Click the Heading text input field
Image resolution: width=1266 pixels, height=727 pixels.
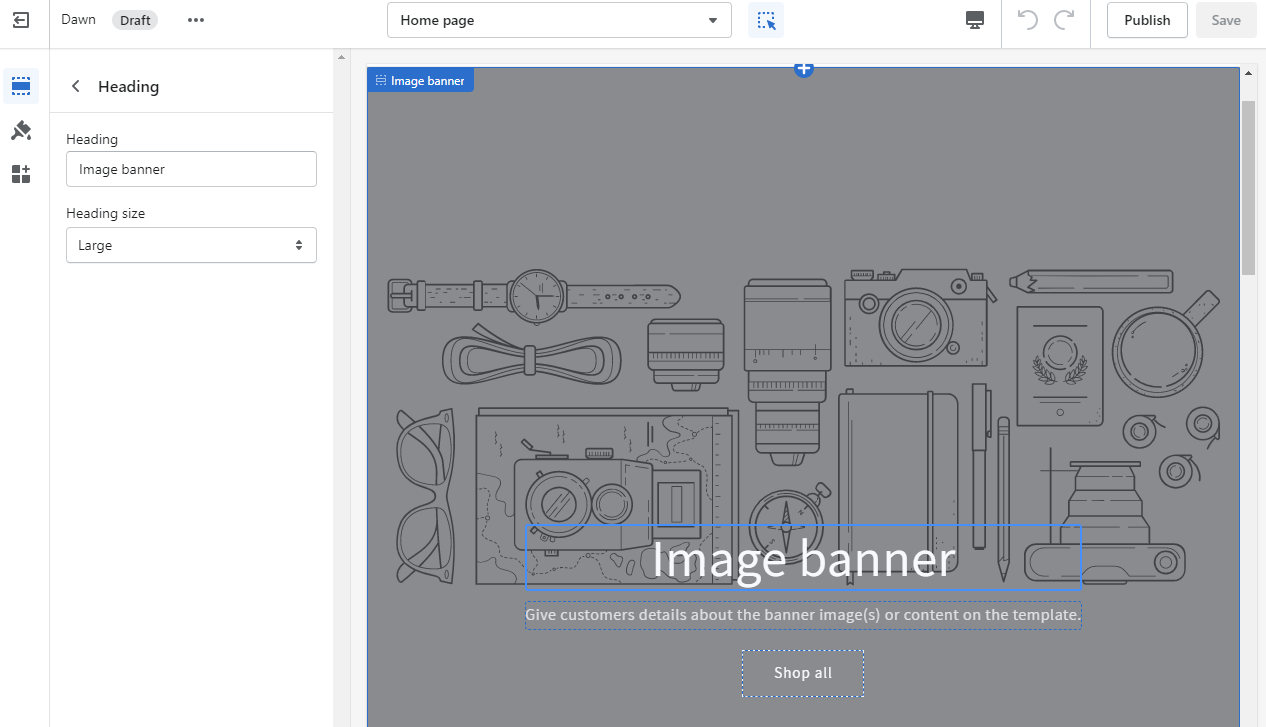click(191, 169)
